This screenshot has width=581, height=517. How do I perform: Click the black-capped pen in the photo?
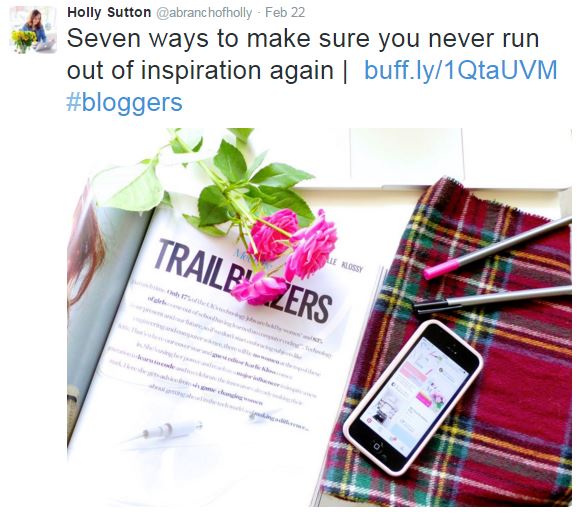pos(493,299)
